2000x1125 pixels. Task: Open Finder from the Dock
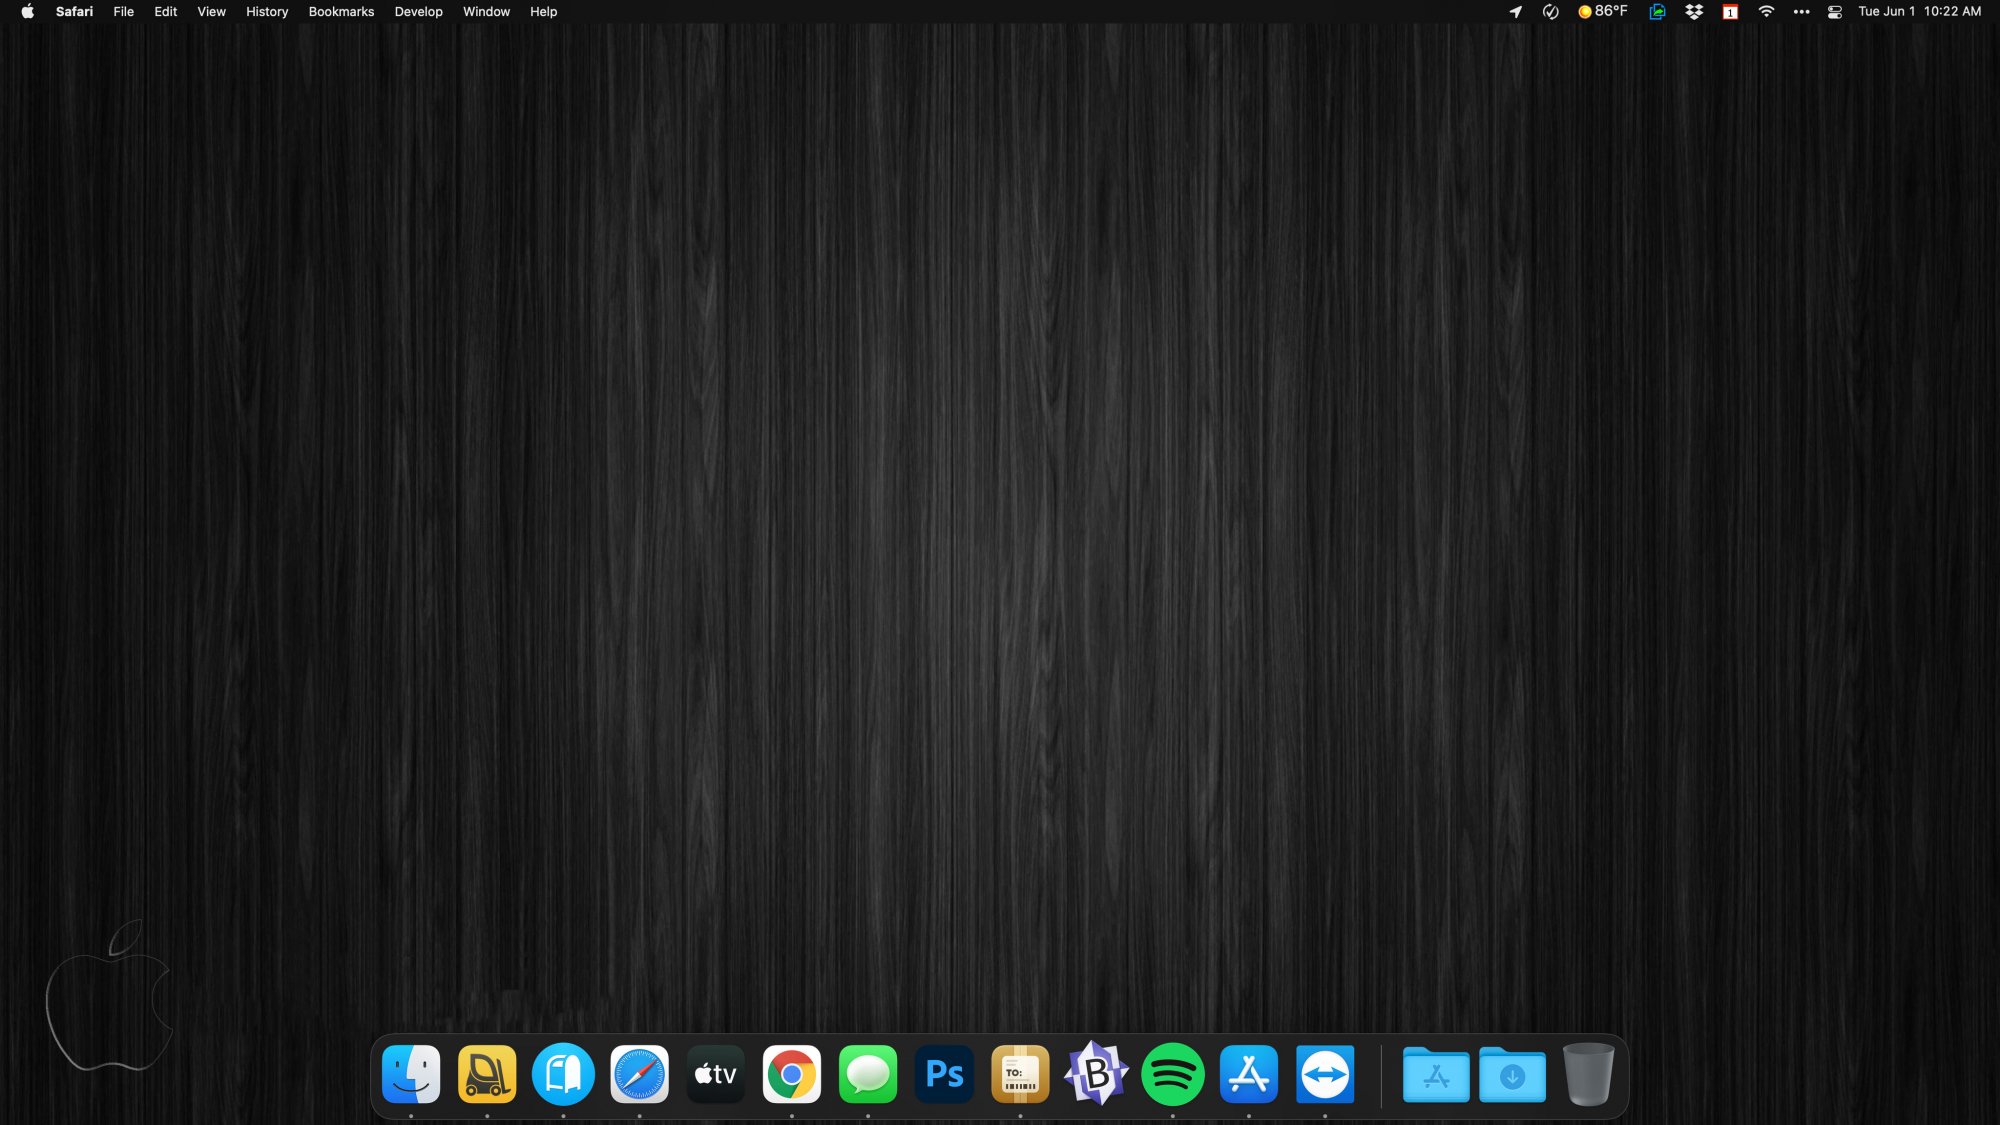click(x=411, y=1075)
